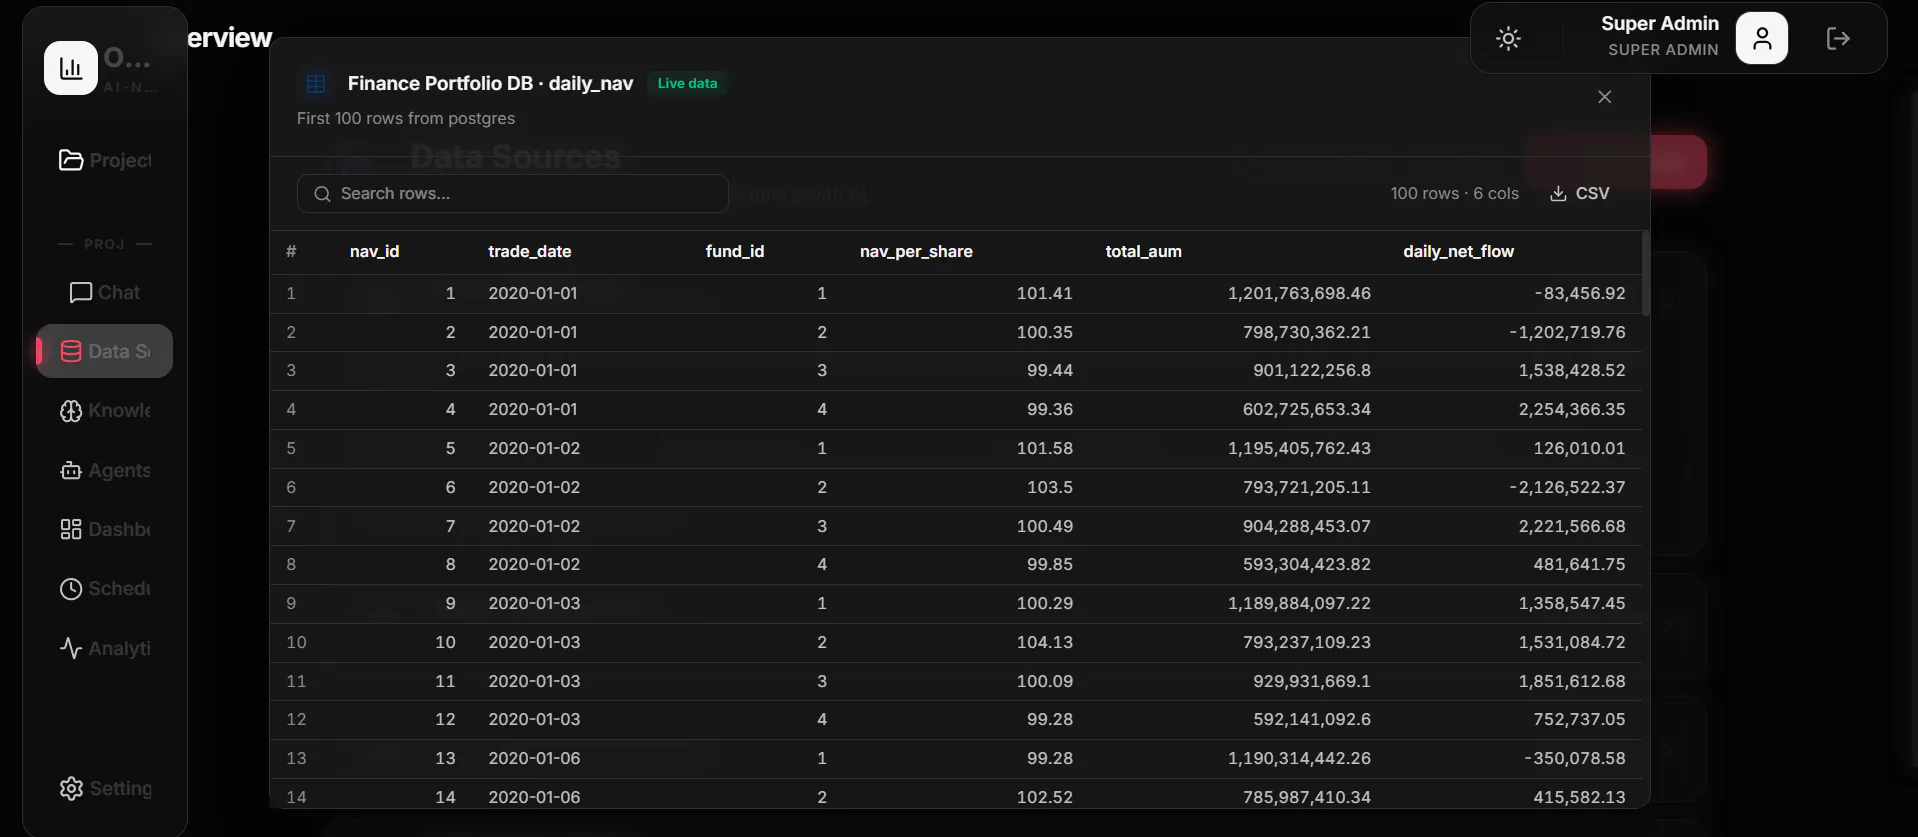1918x837 pixels.
Task: Click the 100 rows · 6 cols label
Action: click(x=1454, y=194)
